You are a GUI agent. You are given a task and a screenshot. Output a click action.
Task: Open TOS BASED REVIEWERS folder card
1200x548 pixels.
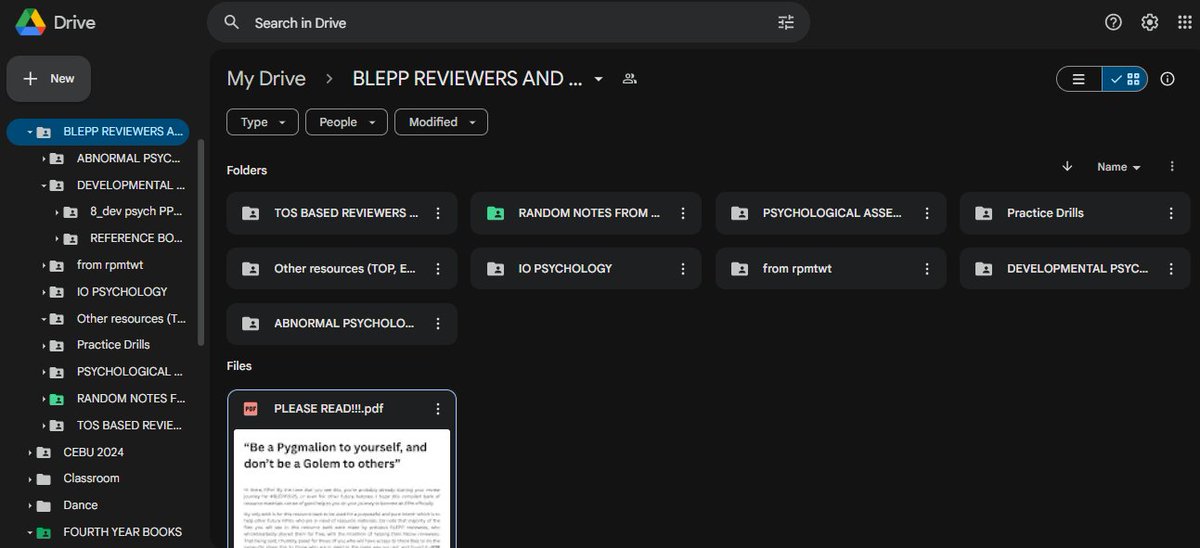(342, 213)
